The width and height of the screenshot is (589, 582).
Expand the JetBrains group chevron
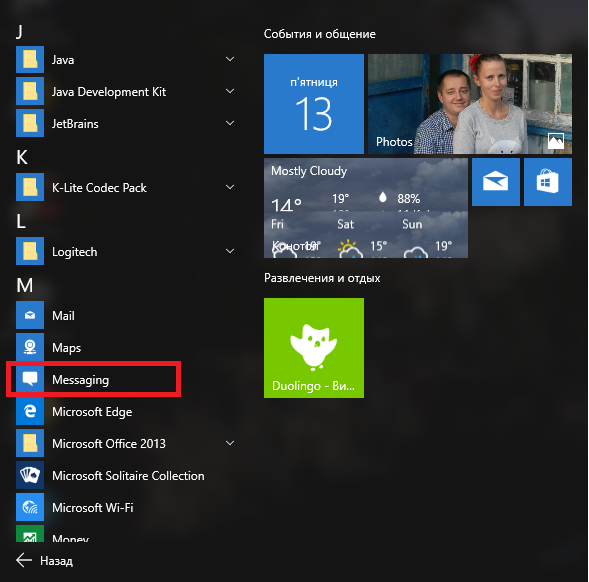tap(230, 123)
